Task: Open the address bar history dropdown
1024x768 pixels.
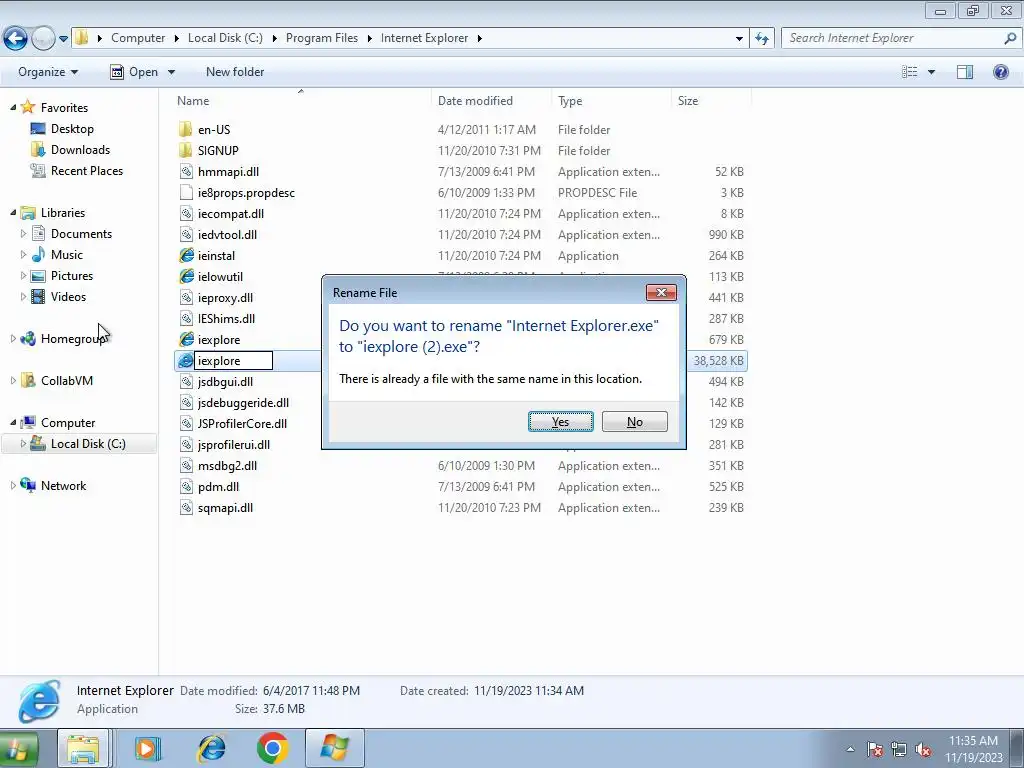Action: tap(739, 39)
